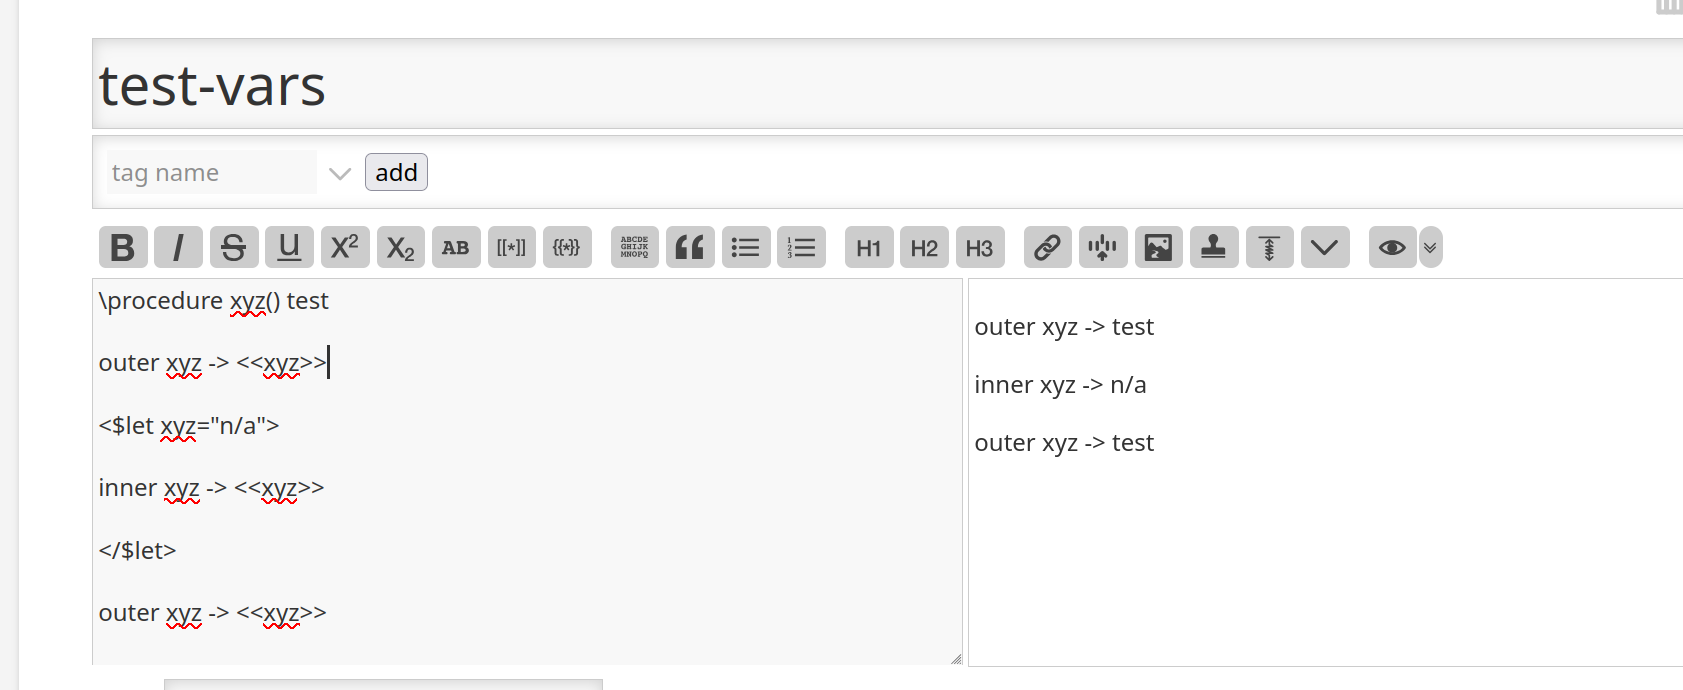Apply quote block formatting
Viewport: 1683px width, 690px height.
pyautogui.click(x=690, y=247)
